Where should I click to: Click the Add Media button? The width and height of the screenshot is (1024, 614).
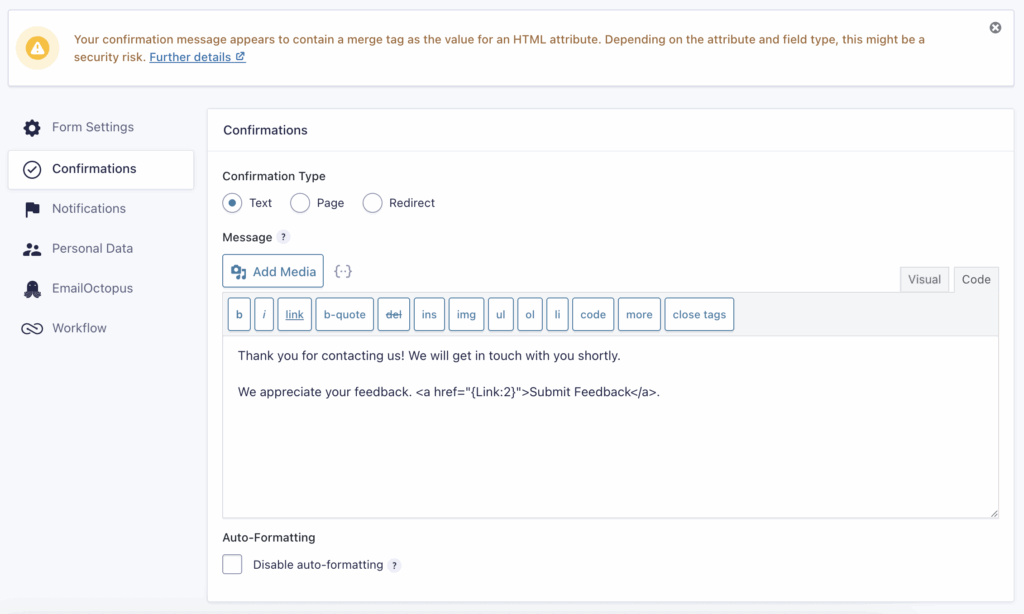click(273, 271)
